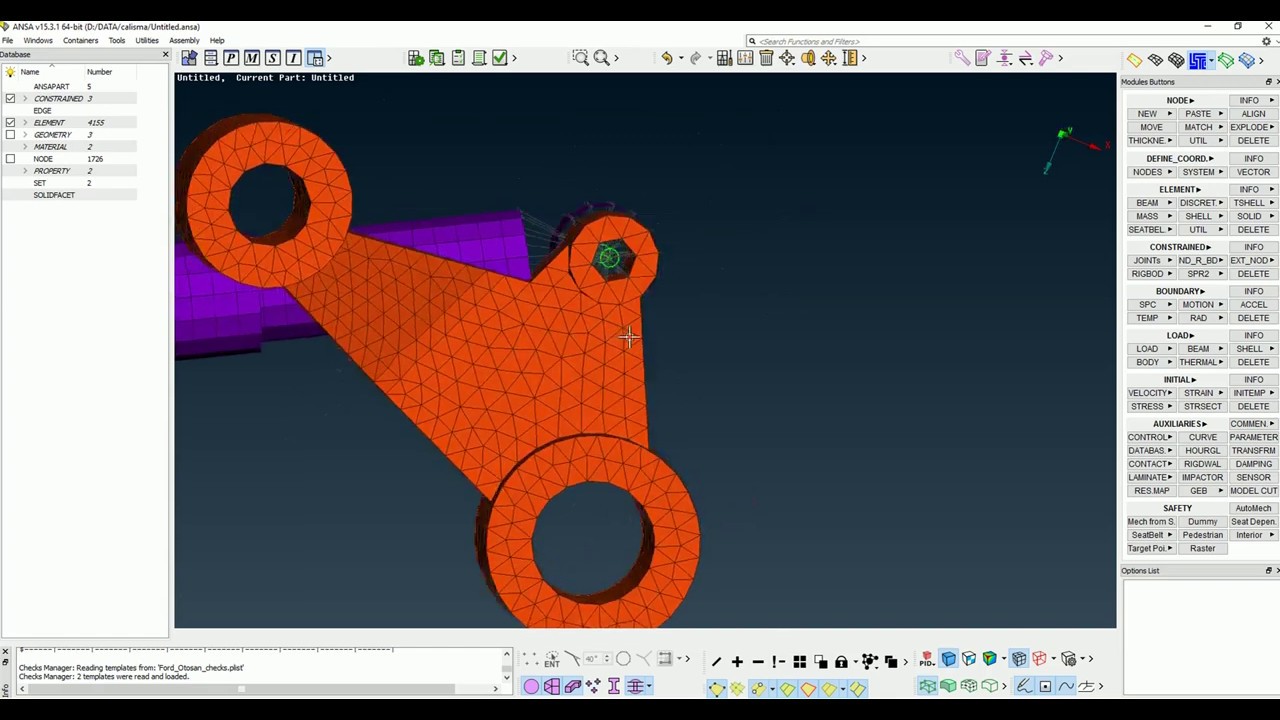The height and width of the screenshot is (720, 1280).
Task: Click the Pedestrian button
Action: coord(1202,535)
